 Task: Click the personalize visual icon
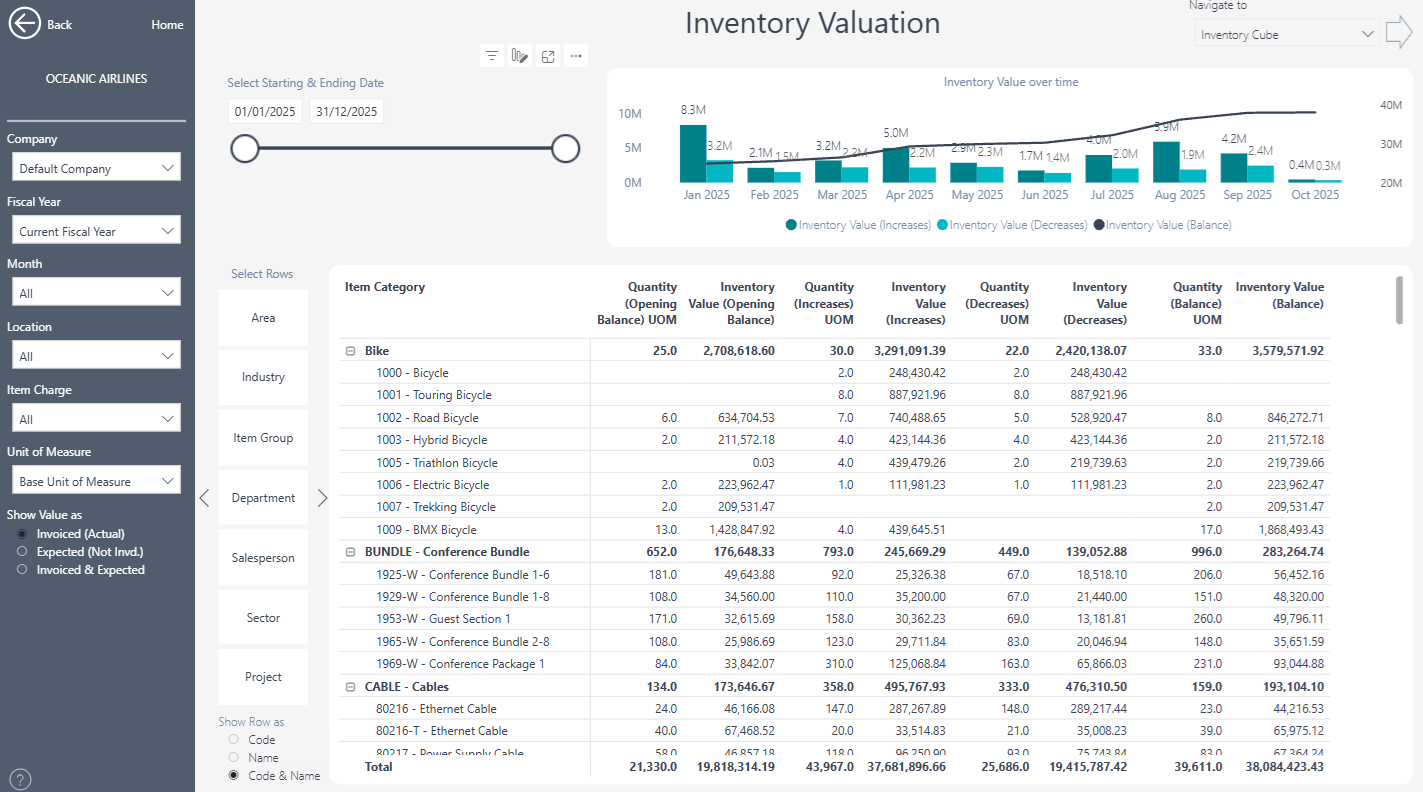(519, 56)
